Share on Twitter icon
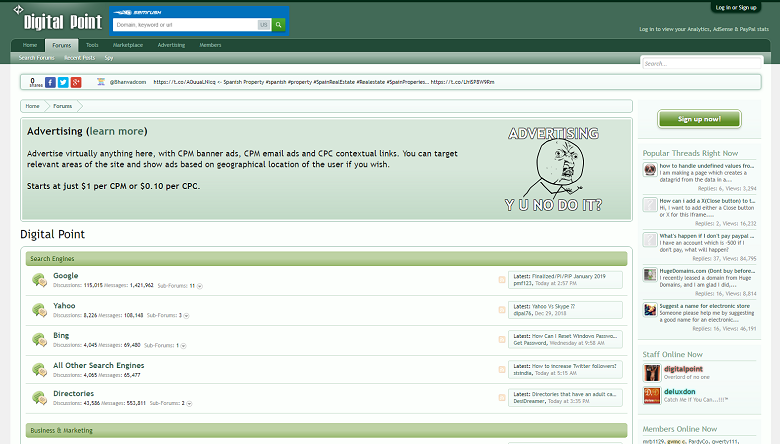 [63, 83]
